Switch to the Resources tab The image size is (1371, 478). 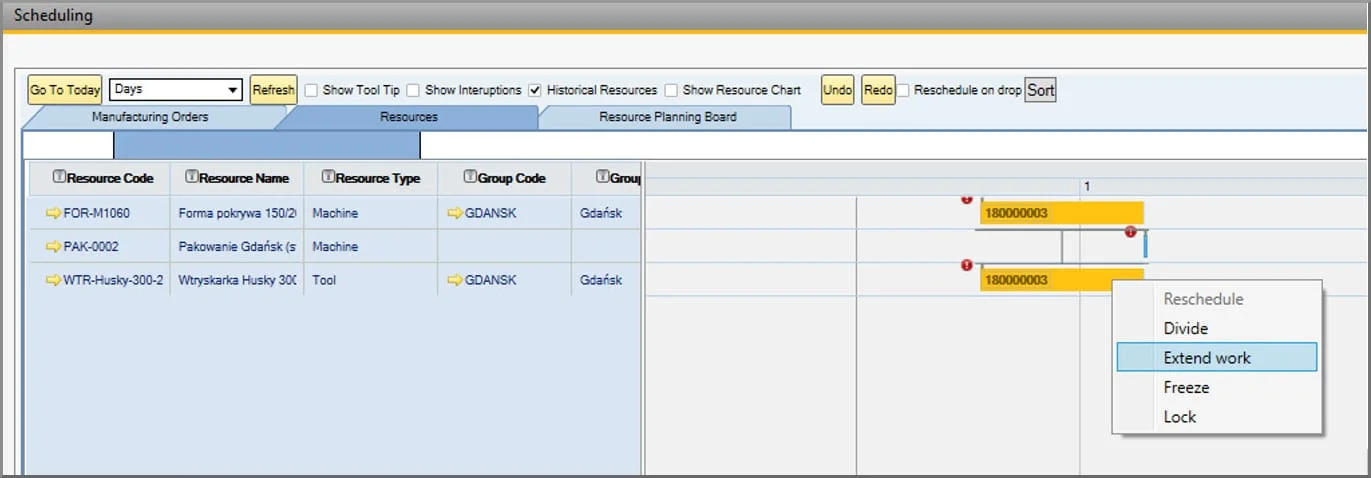[x=408, y=117]
